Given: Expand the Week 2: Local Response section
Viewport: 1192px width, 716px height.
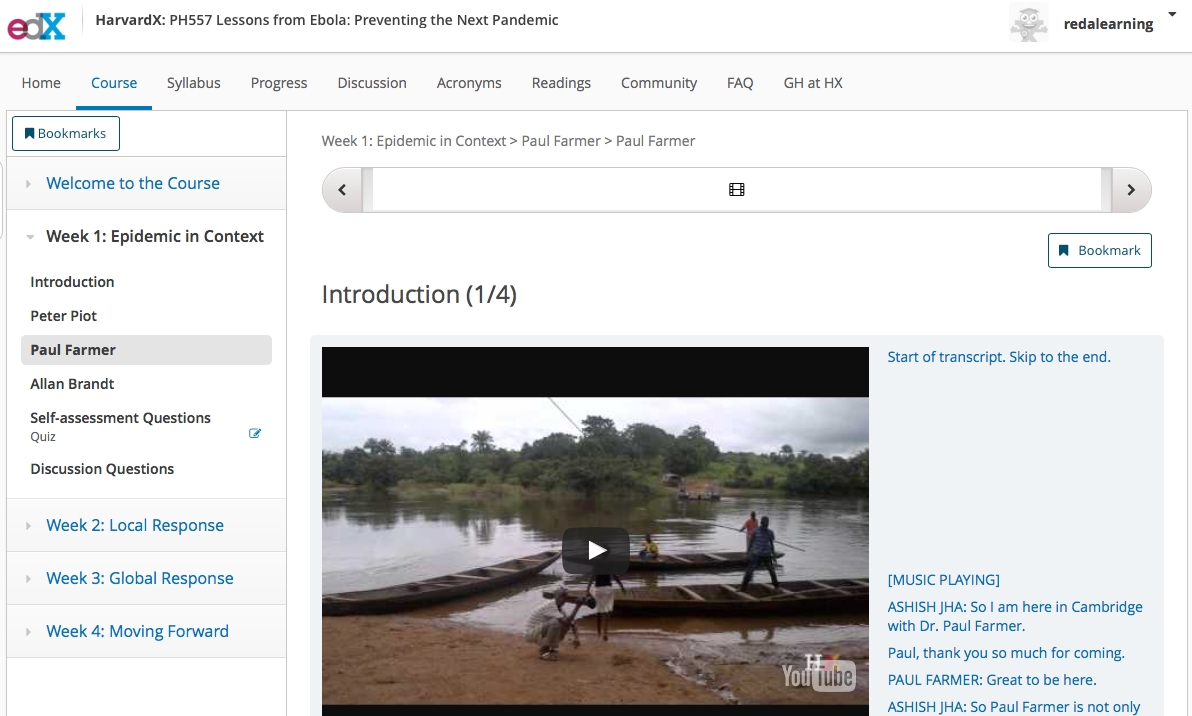Looking at the screenshot, I should coord(135,525).
